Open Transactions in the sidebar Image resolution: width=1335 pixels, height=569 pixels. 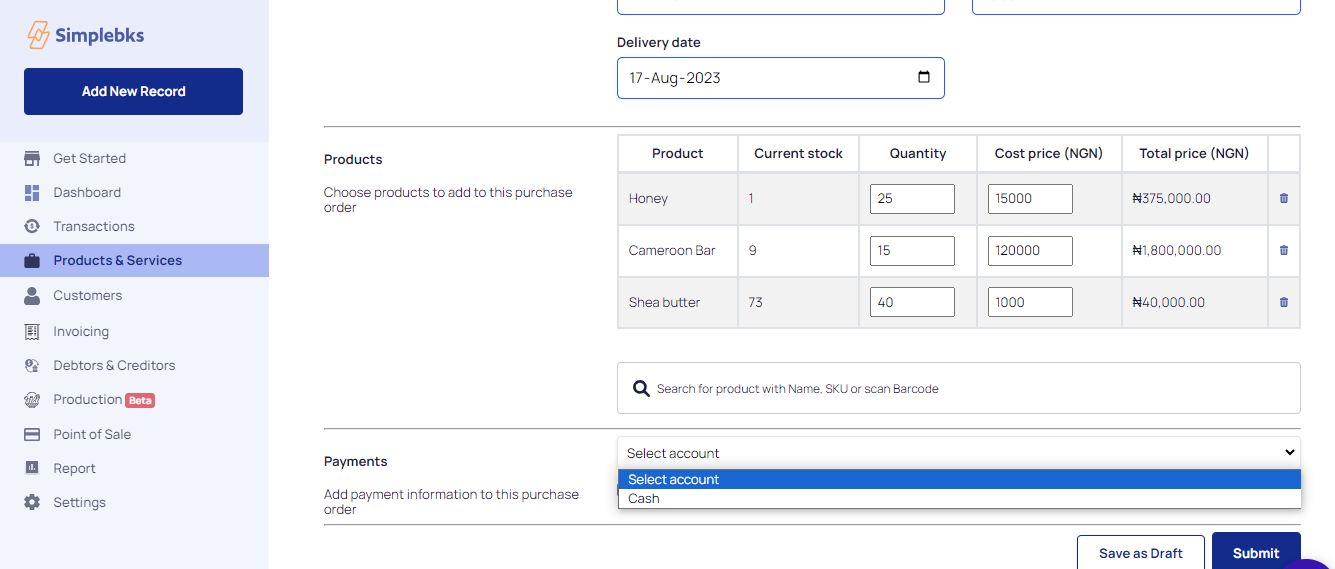coord(94,226)
